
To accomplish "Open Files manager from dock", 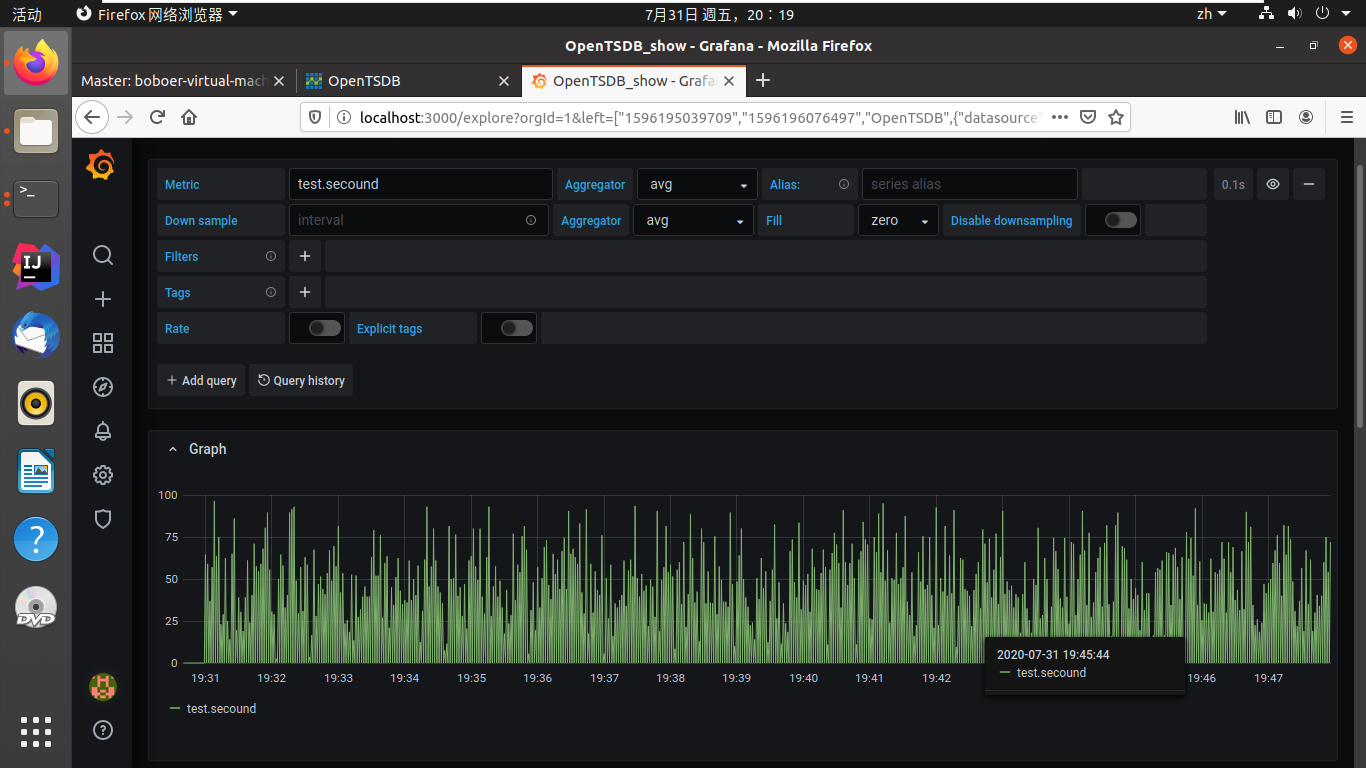I will click(x=36, y=131).
